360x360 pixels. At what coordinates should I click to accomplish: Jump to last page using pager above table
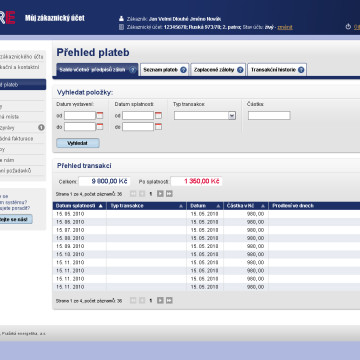[x=169, y=194]
